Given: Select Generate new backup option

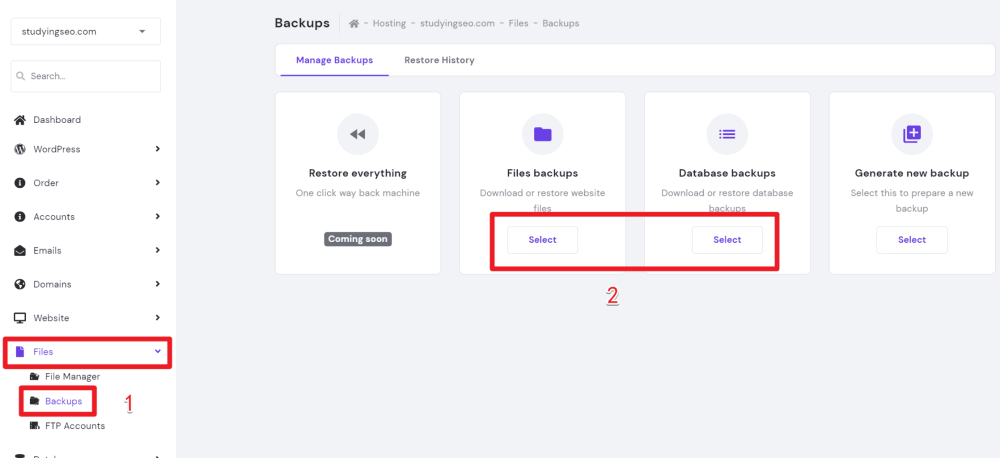Looking at the screenshot, I should pyautogui.click(x=912, y=240).
